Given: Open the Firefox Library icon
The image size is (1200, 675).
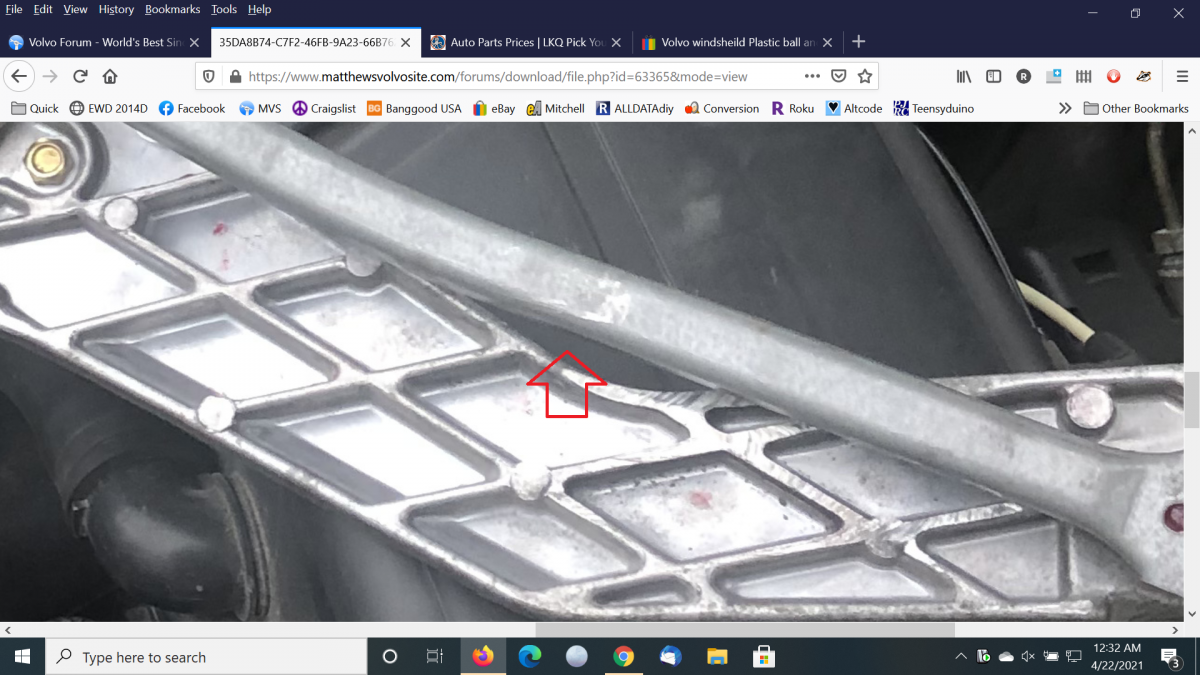Looking at the screenshot, I should (964, 76).
